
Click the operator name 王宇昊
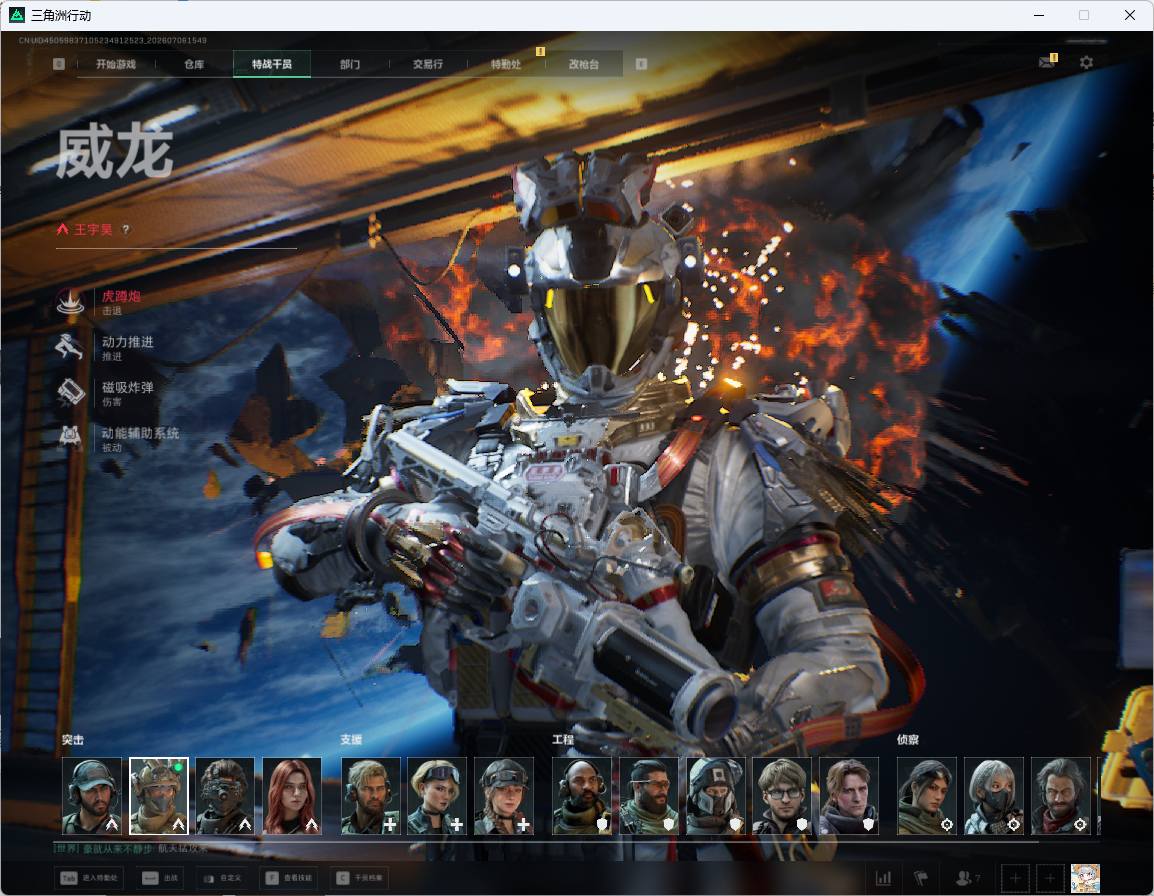click(93, 230)
